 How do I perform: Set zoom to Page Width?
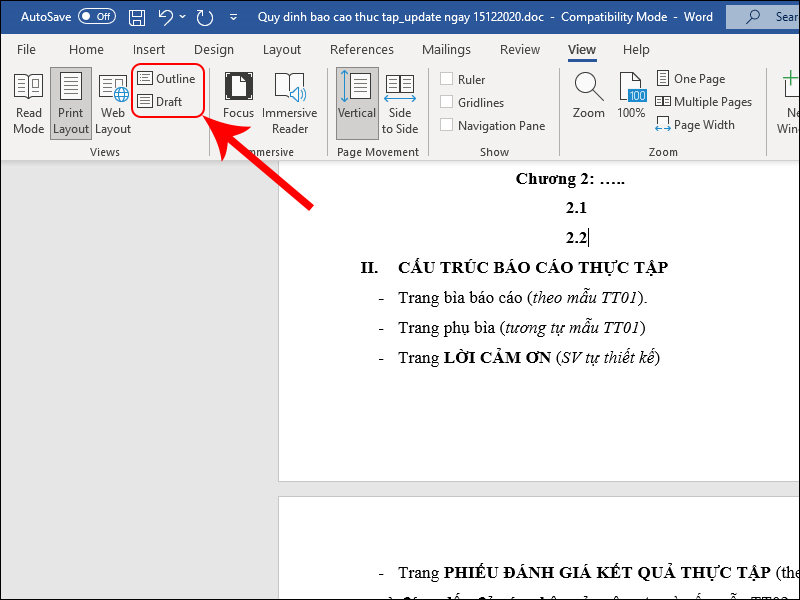695,126
